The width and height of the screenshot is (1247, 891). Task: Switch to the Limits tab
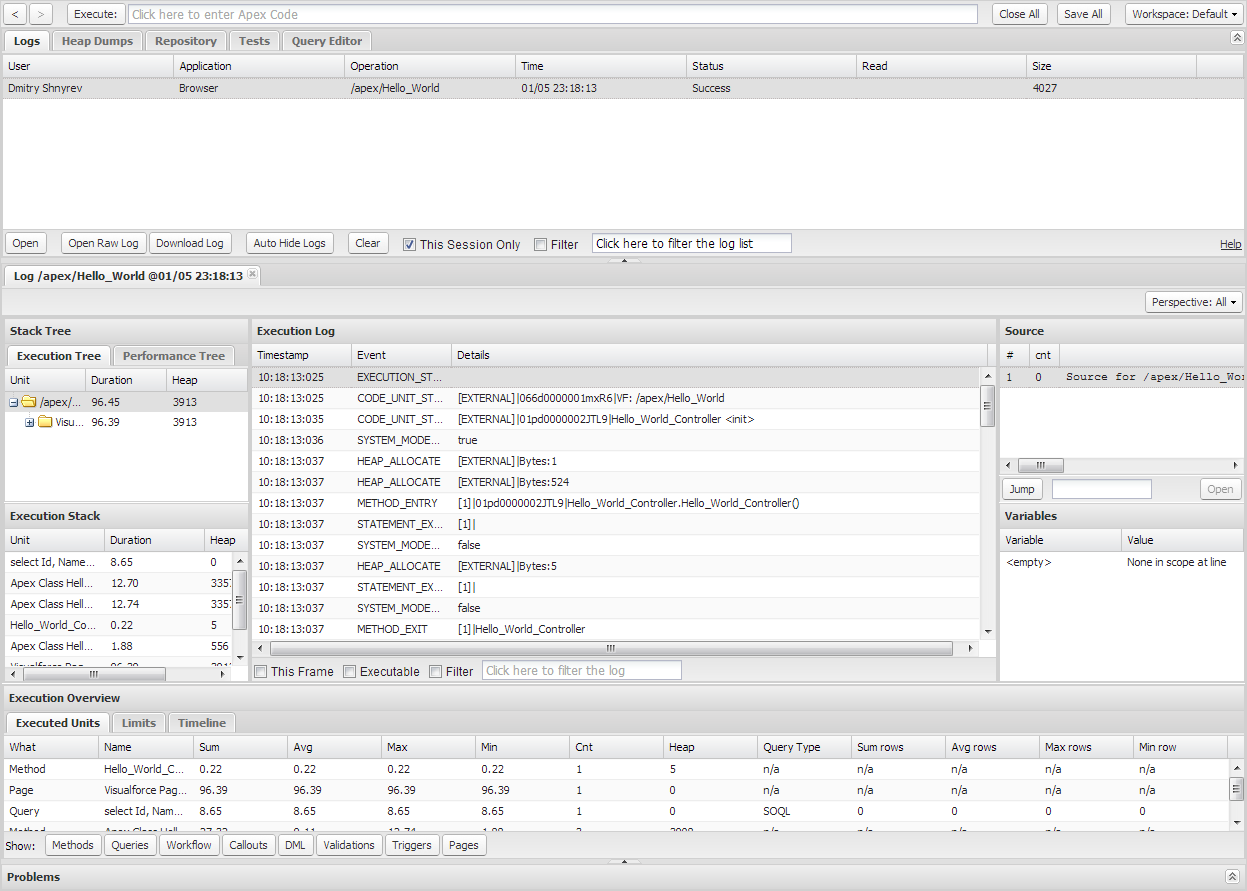click(x=139, y=722)
